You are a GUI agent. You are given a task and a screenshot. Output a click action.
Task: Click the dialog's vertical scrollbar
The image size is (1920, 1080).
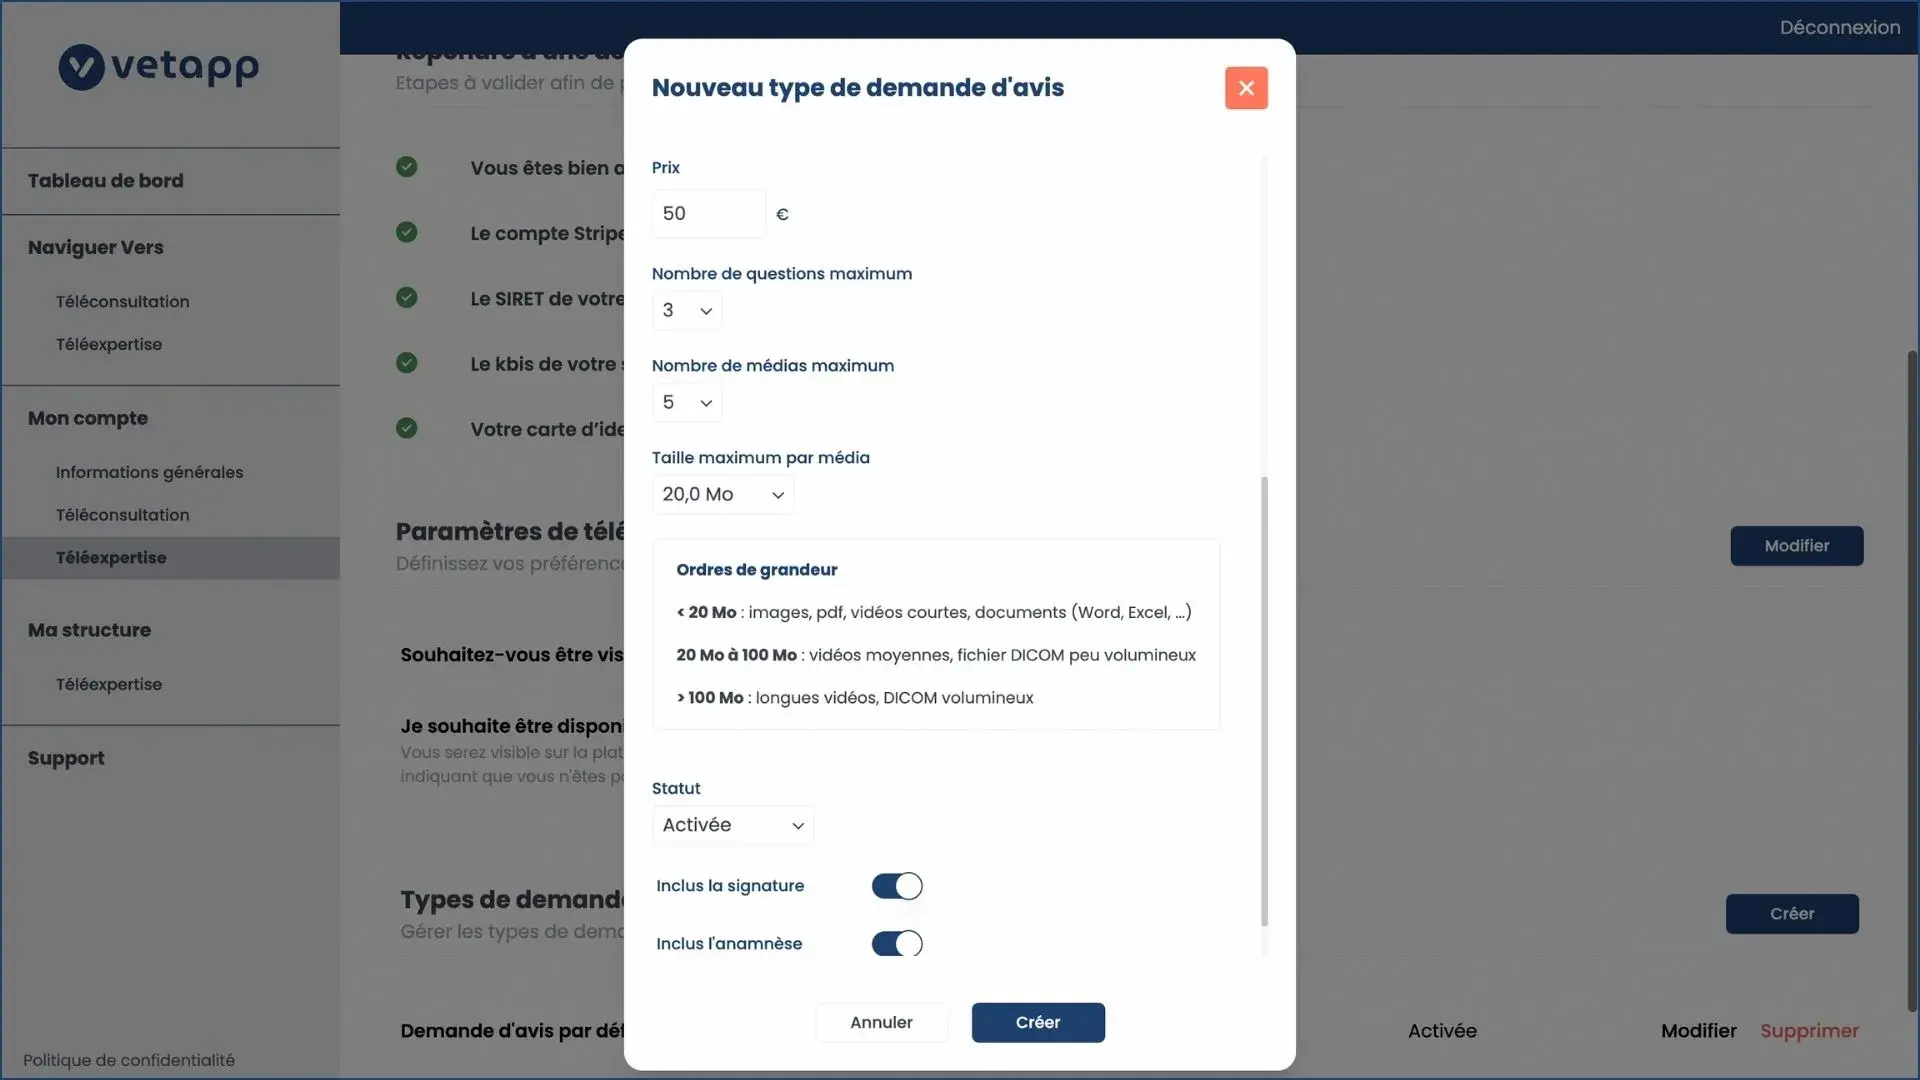(1264, 700)
